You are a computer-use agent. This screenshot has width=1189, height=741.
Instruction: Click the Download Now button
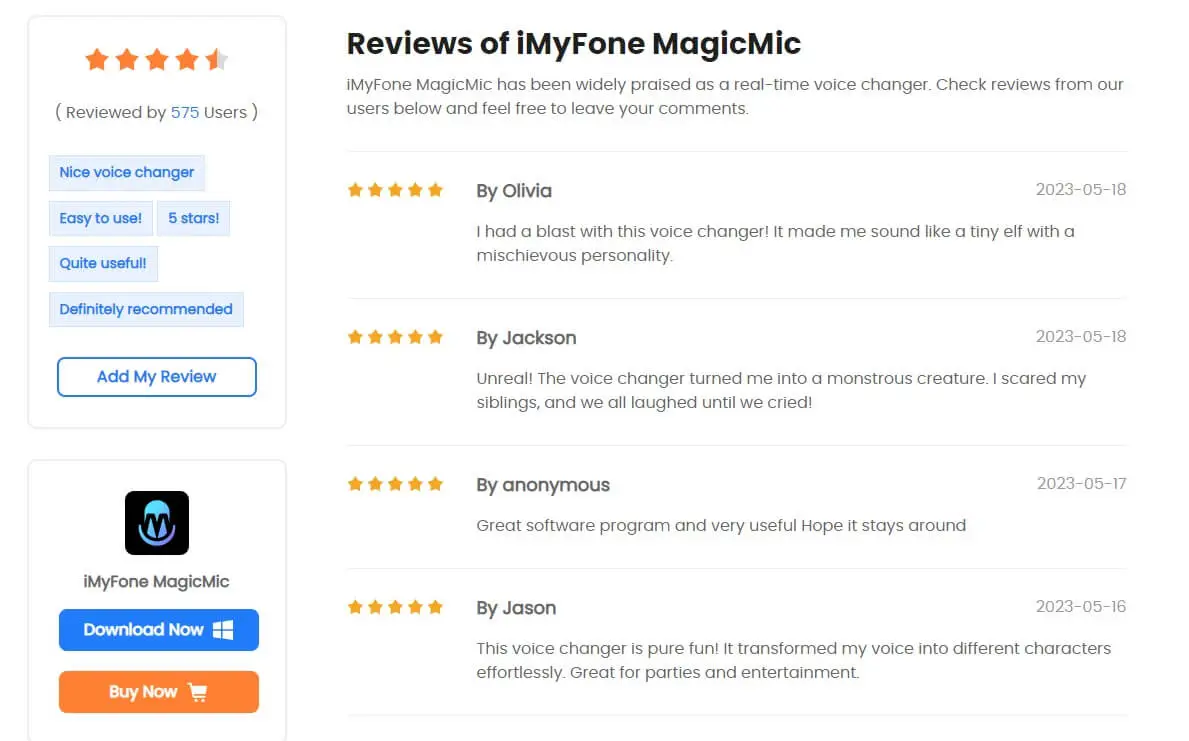pos(158,630)
